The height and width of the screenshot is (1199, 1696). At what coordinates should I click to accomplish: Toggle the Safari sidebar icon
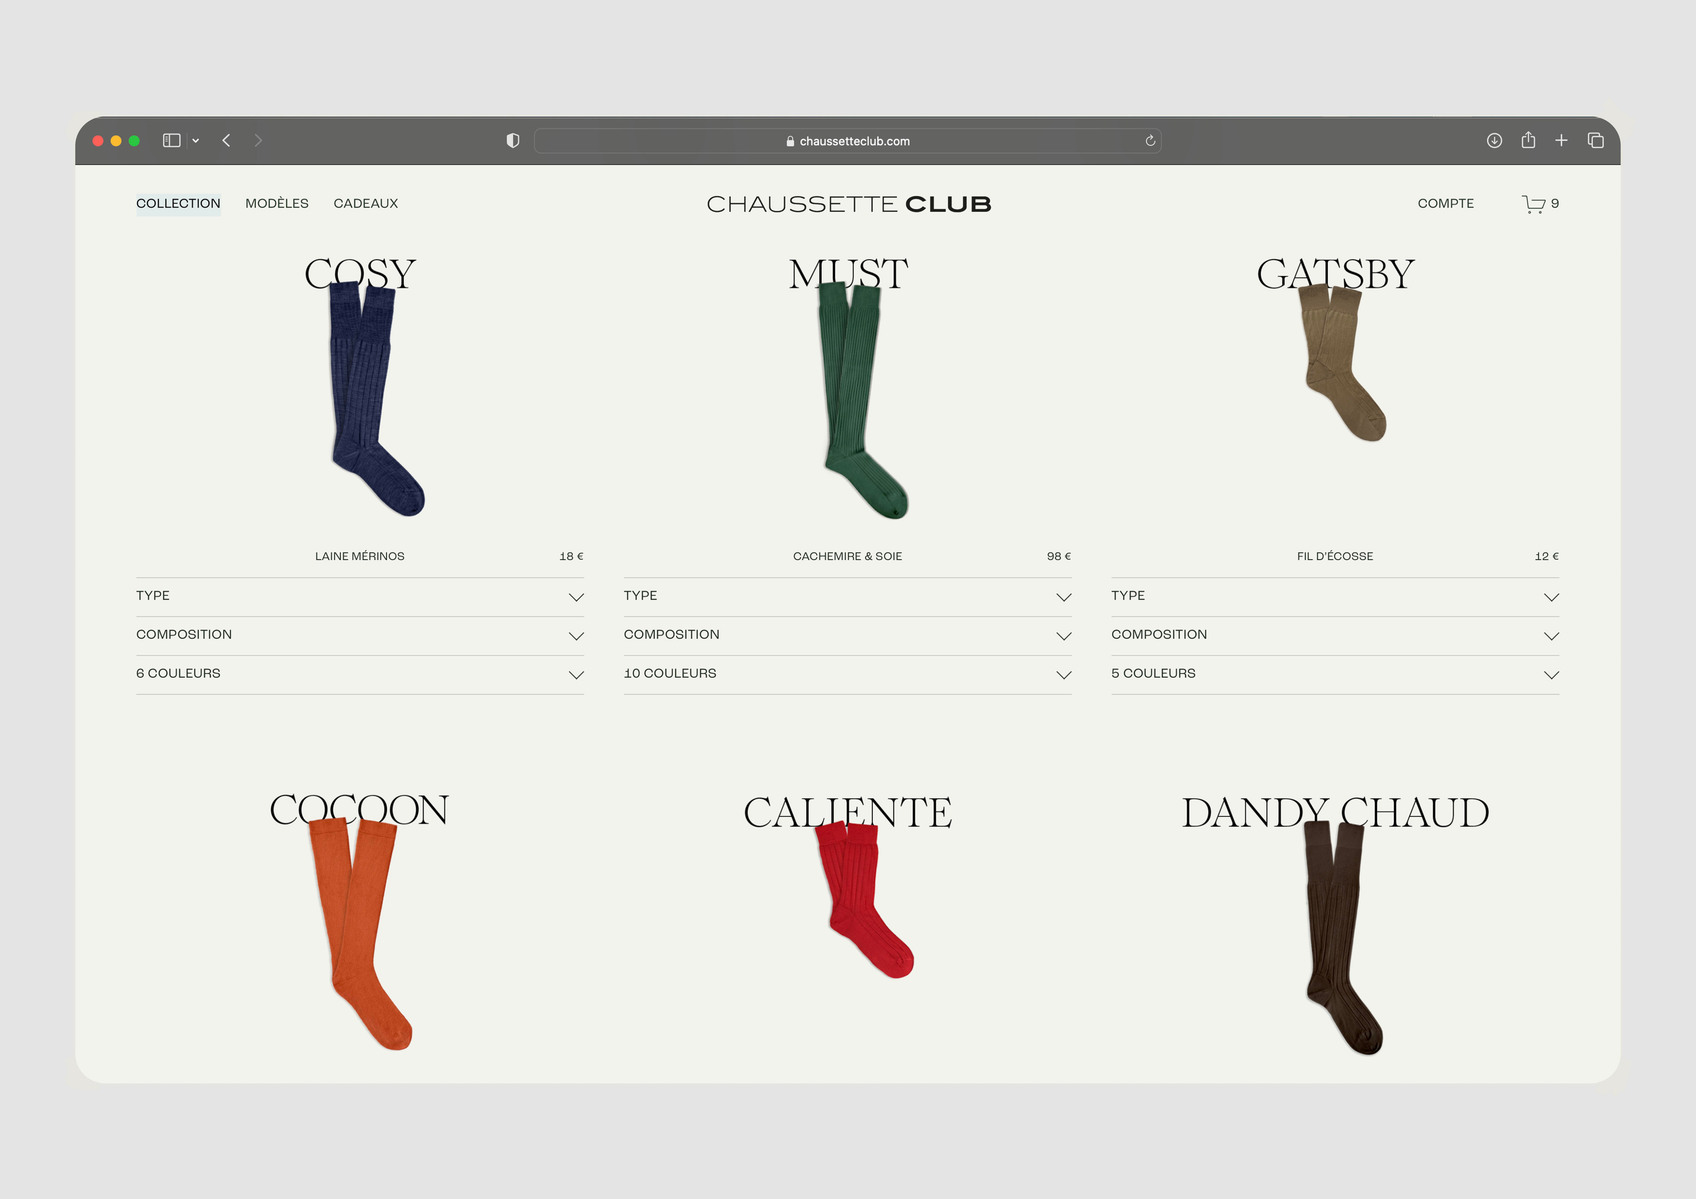pos(172,141)
